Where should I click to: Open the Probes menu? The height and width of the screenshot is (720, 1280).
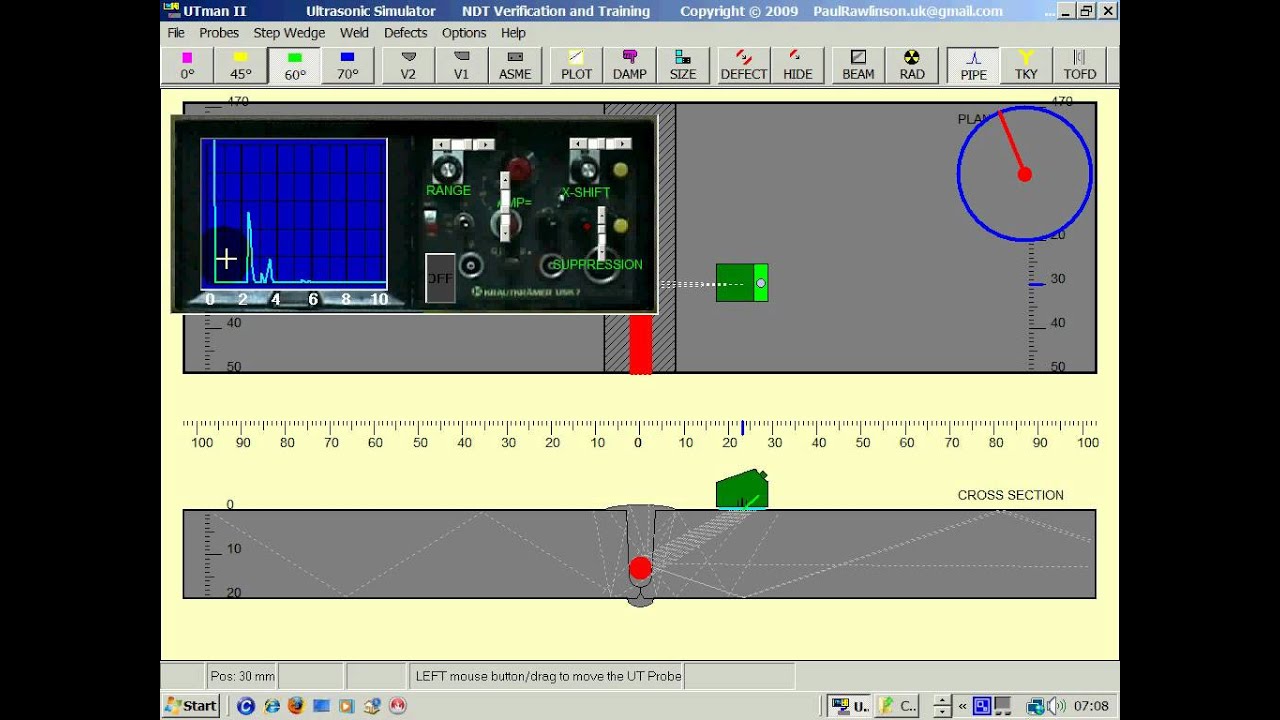219,33
